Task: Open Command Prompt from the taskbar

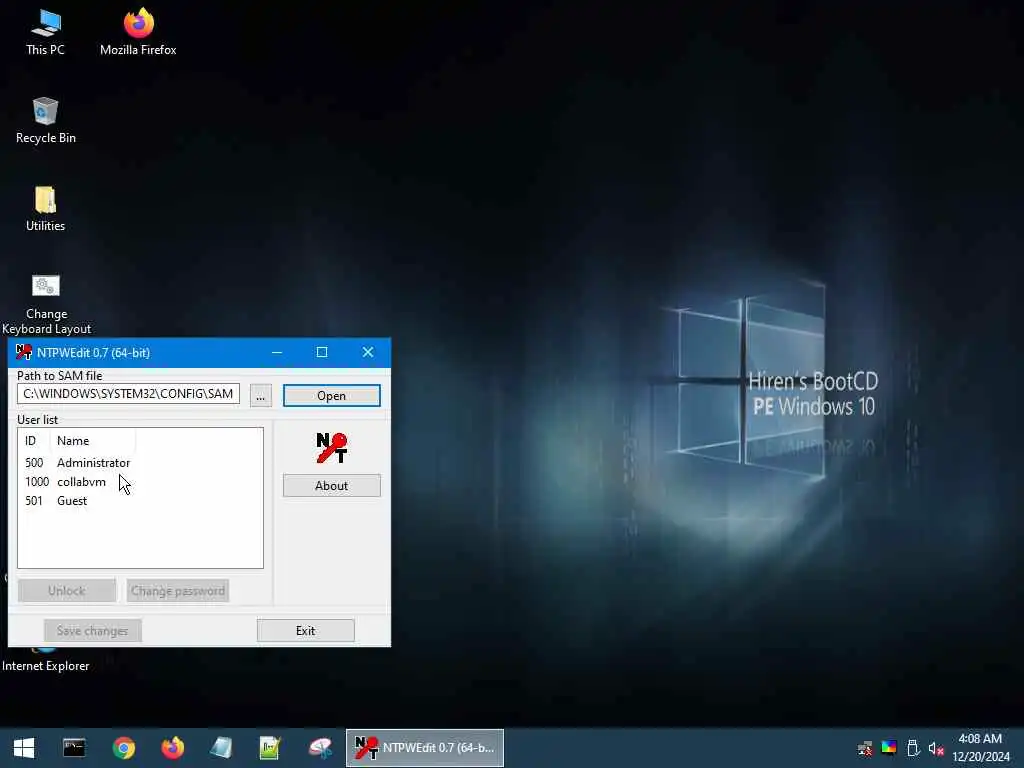Action: coord(74,748)
